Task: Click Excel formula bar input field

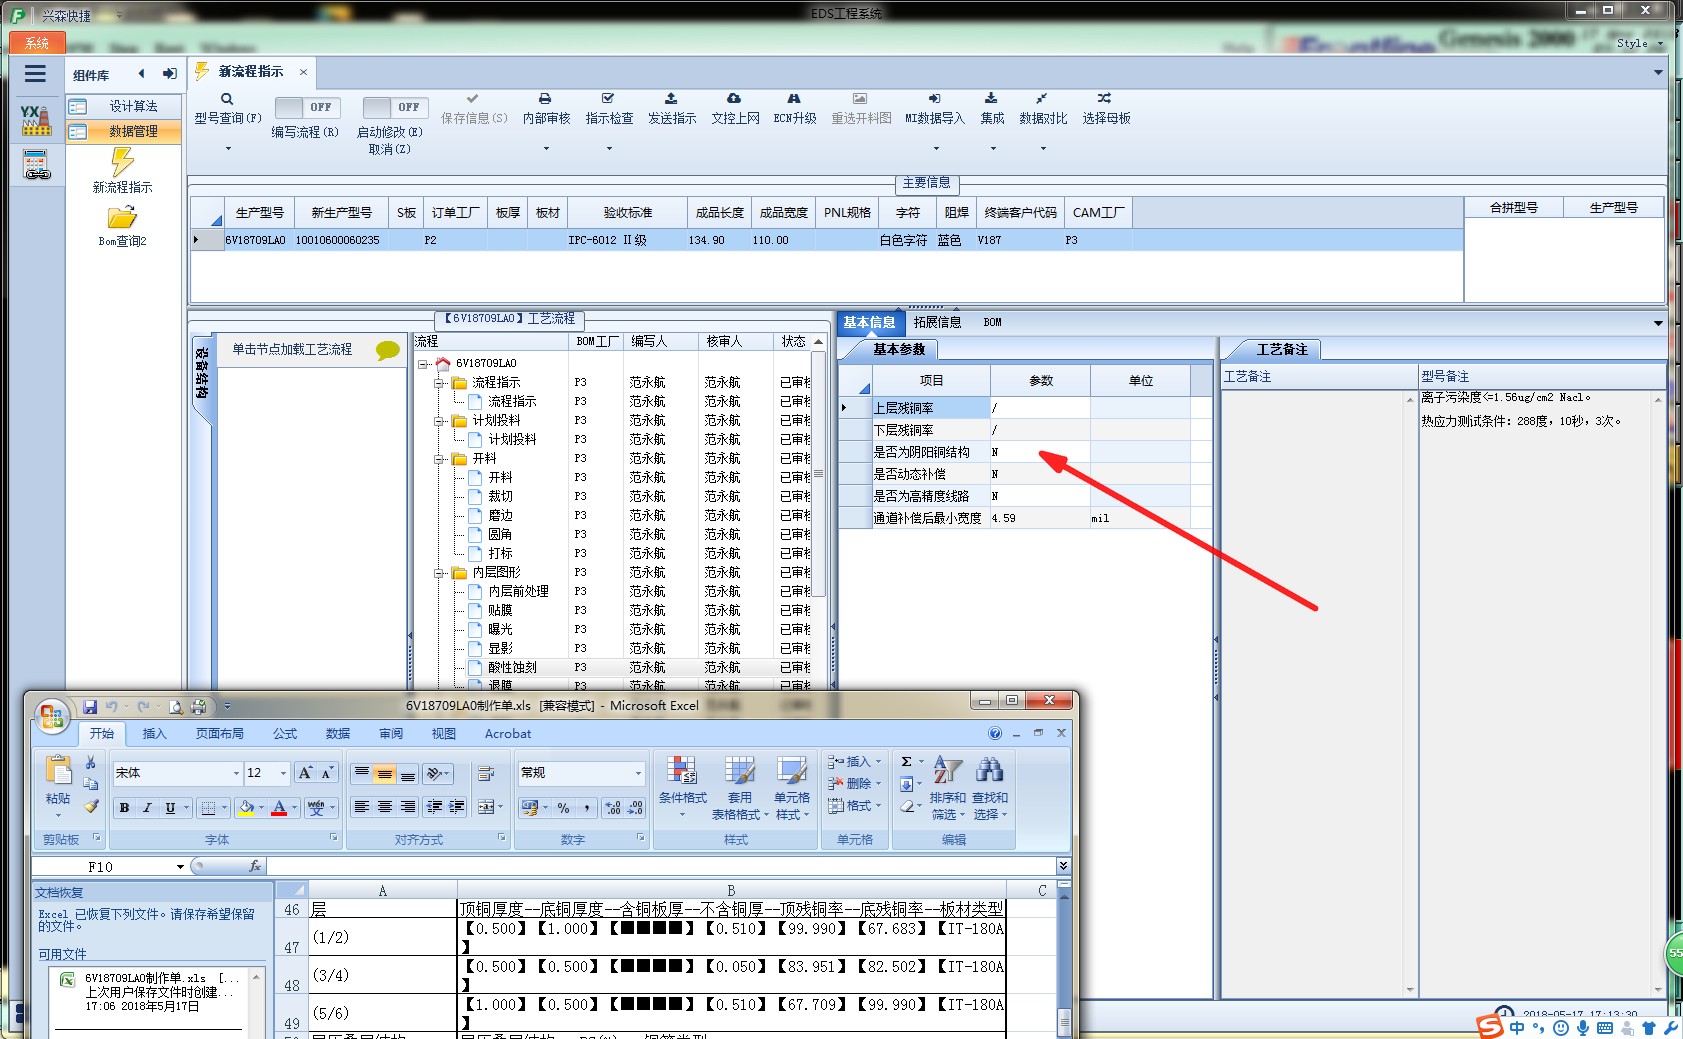Action: pos(660,866)
